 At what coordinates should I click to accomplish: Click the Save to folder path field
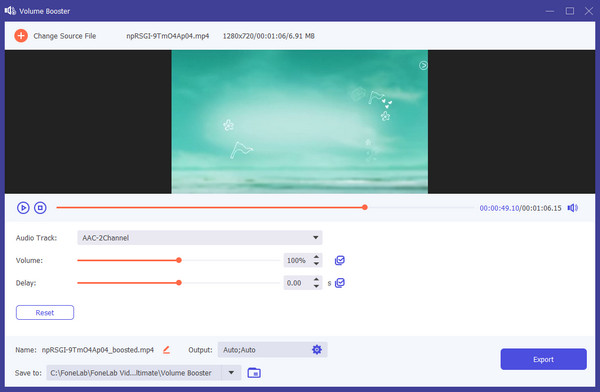click(x=134, y=372)
